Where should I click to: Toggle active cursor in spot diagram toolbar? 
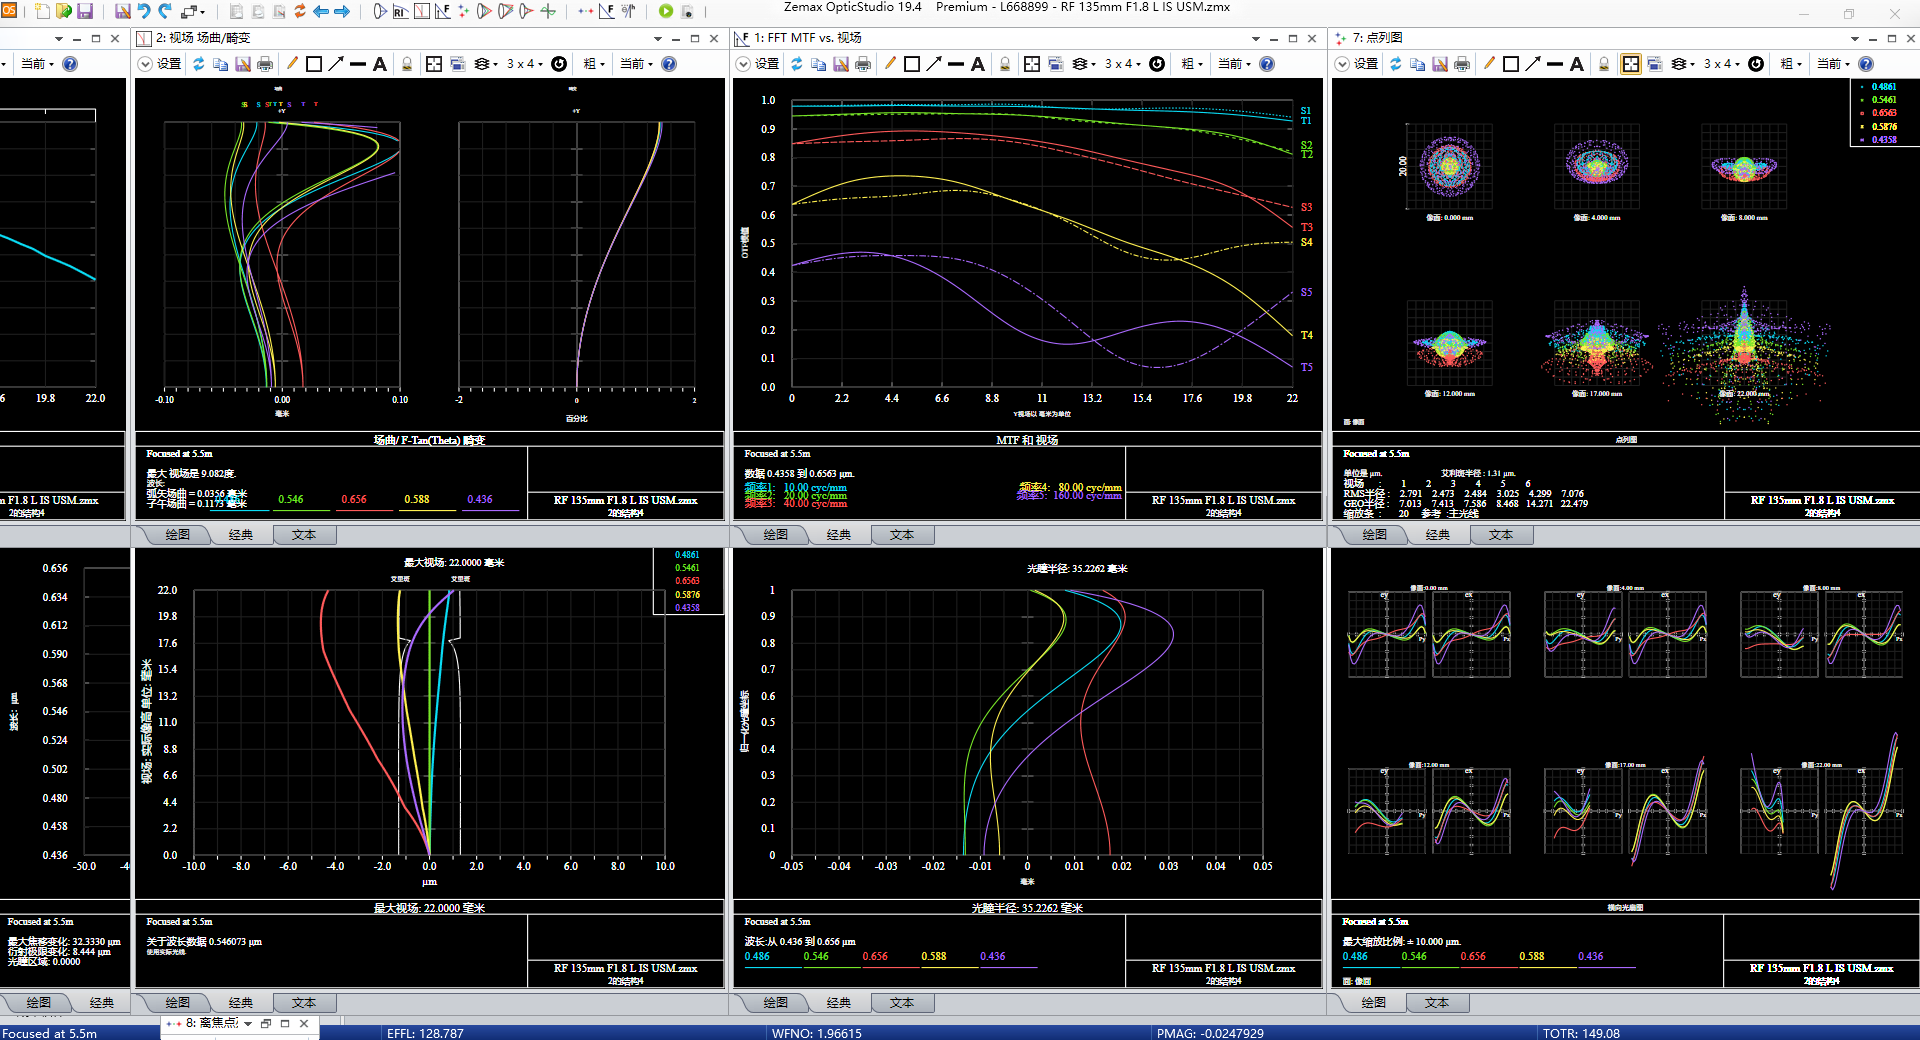pos(1631,64)
